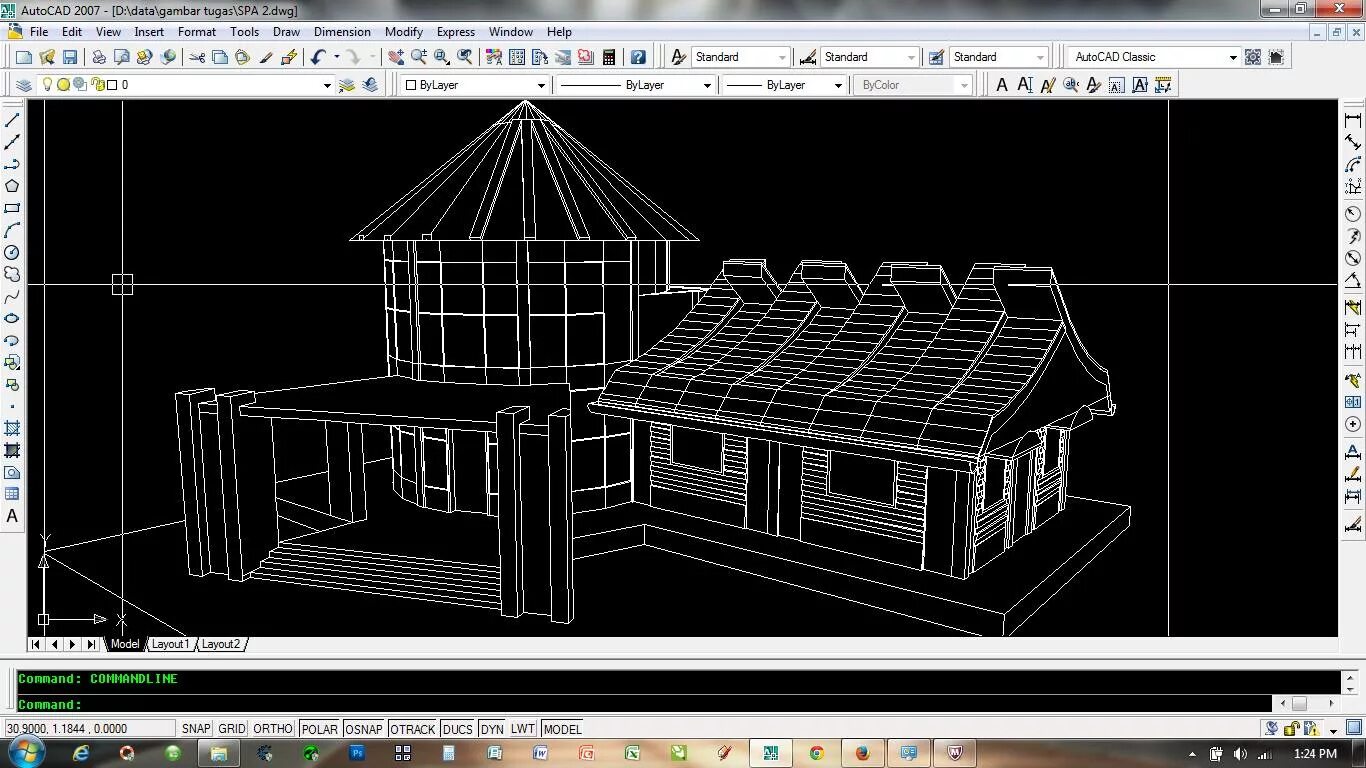Click the Command prompt input line

(x=644, y=704)
